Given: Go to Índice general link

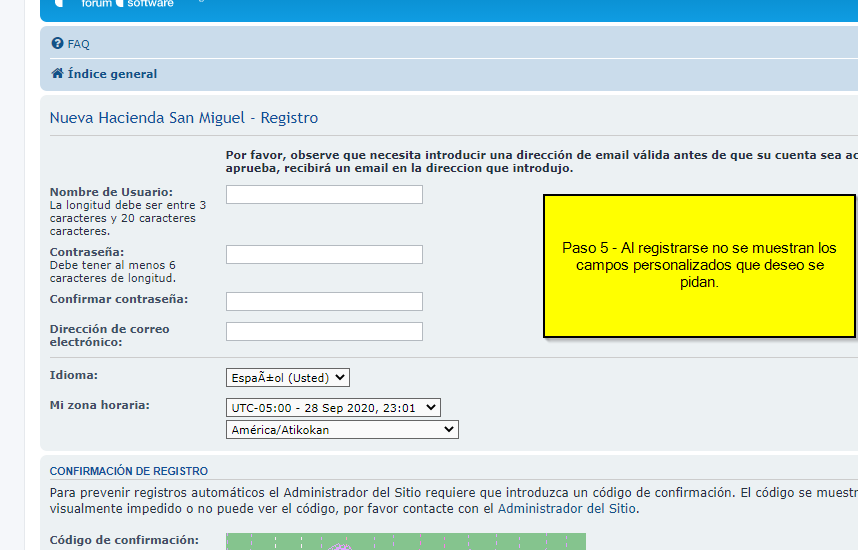Looking at the screenshot, I should click(112, 74).
